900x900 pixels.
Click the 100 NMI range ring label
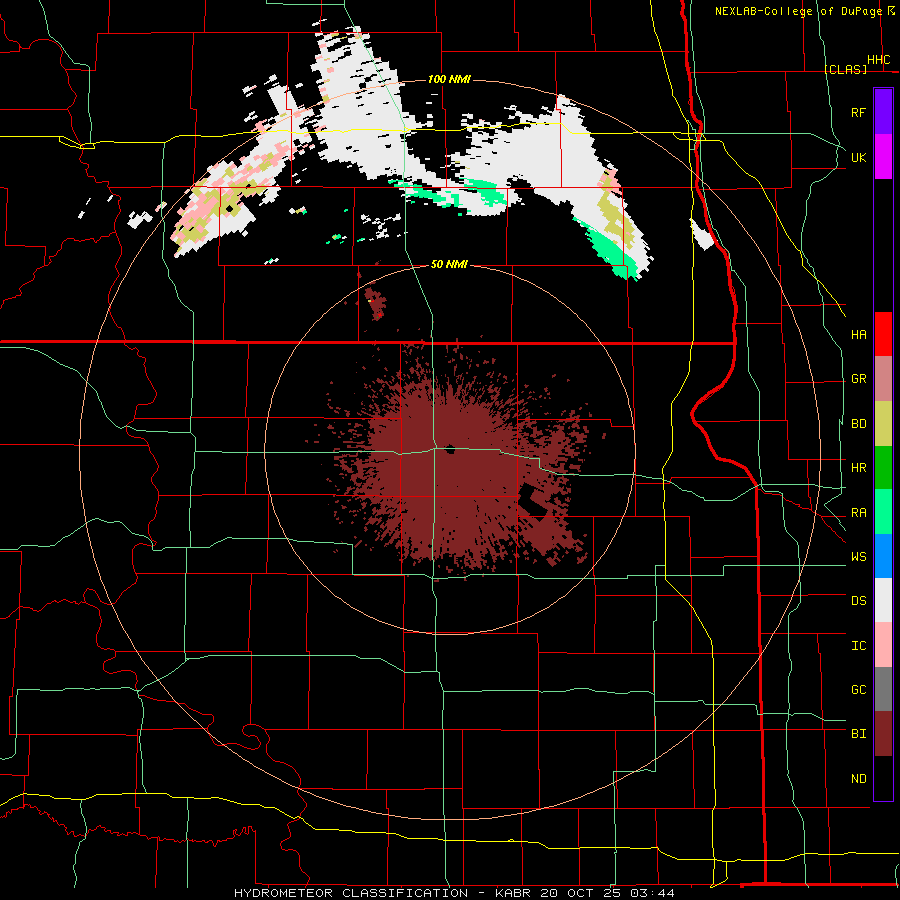[449, 79]
